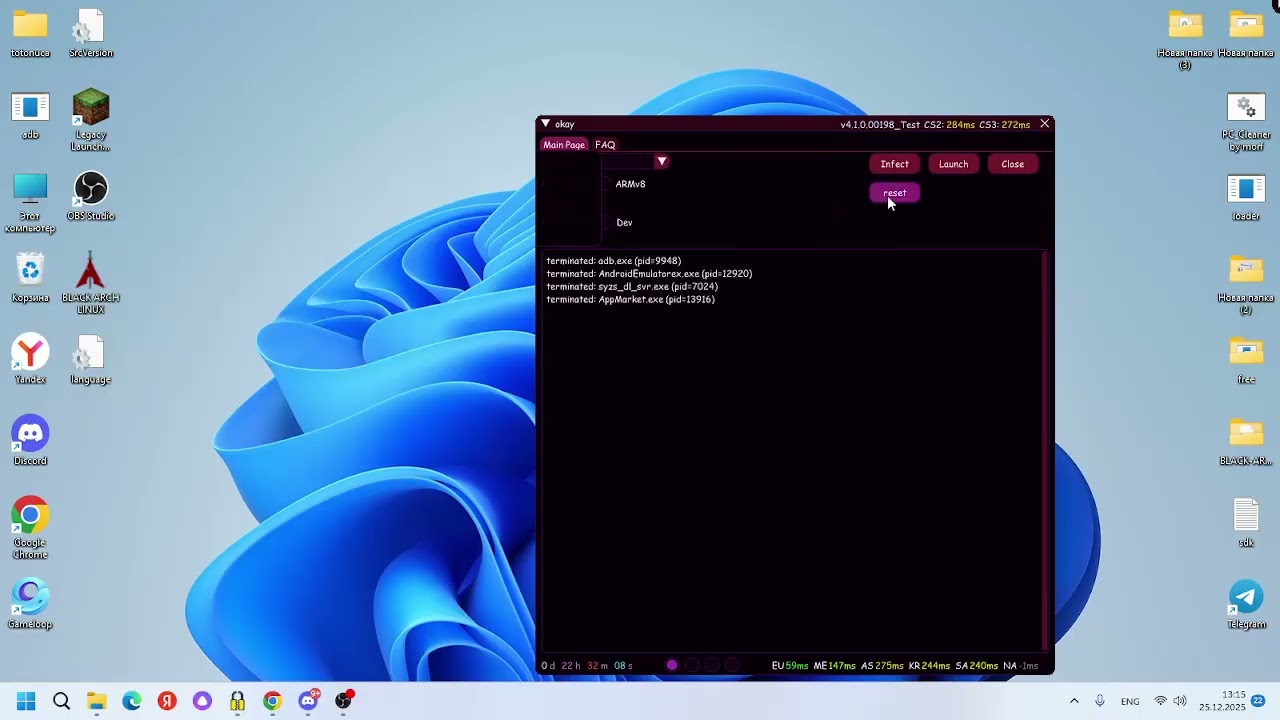Viewport: 1280px width, 720px height.
Task: Select the adb desktop shortcut
Action: tap(30, 115)
